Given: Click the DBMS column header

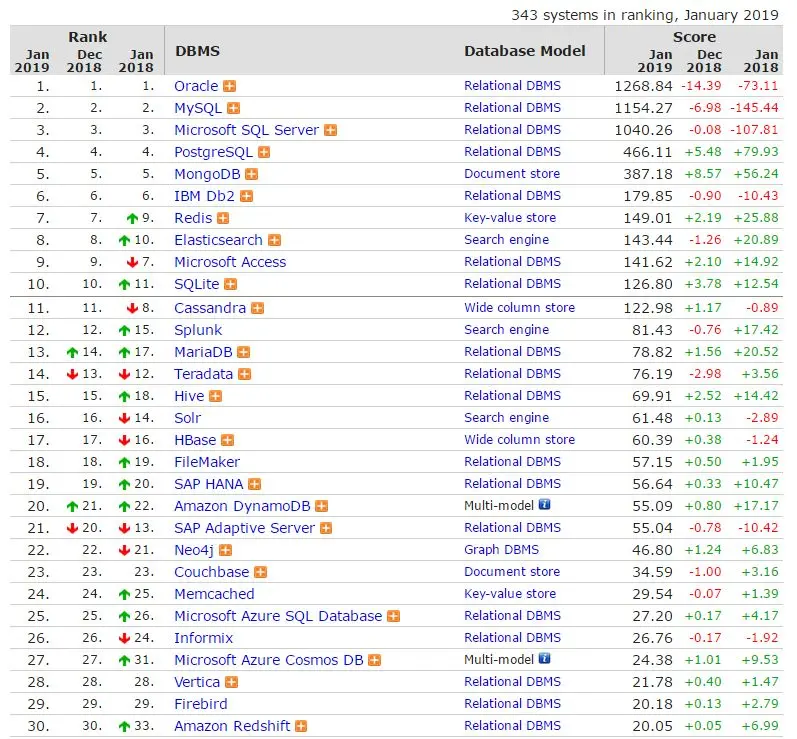Looking at the screenshot, I should pyautogui.click(x=198, y=51).
